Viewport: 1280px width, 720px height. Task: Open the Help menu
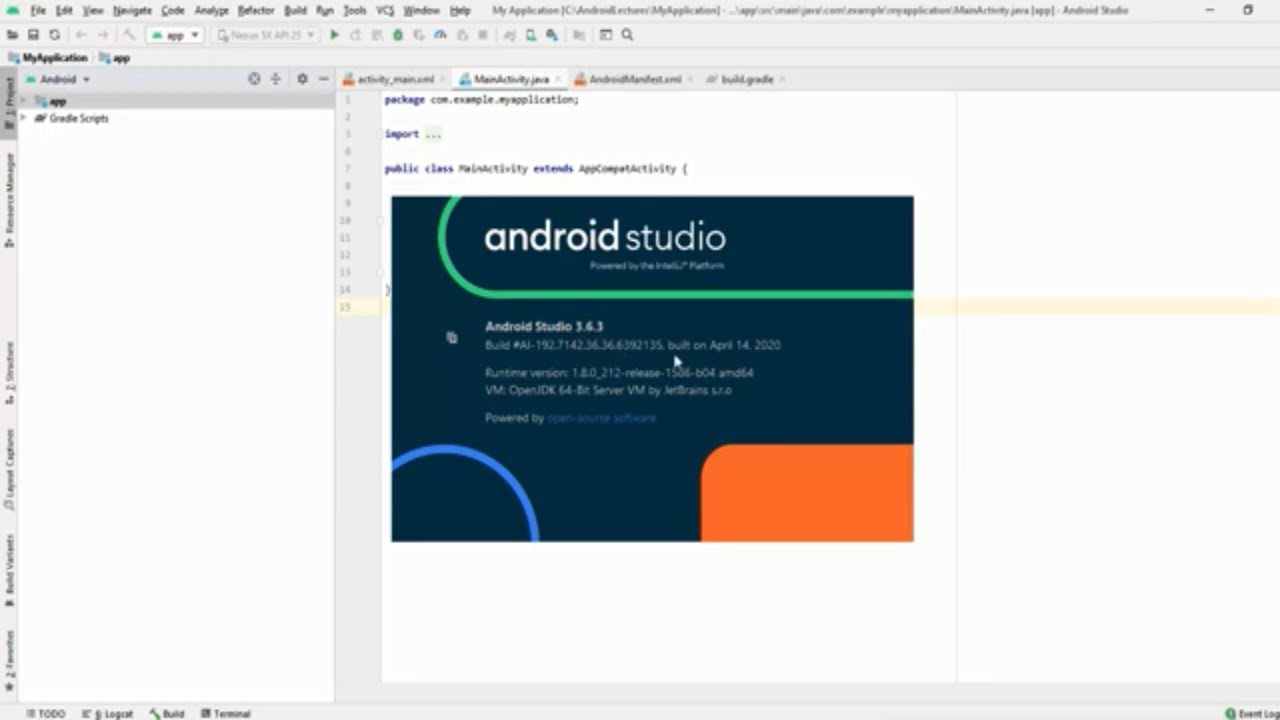[x=460, y=10]
